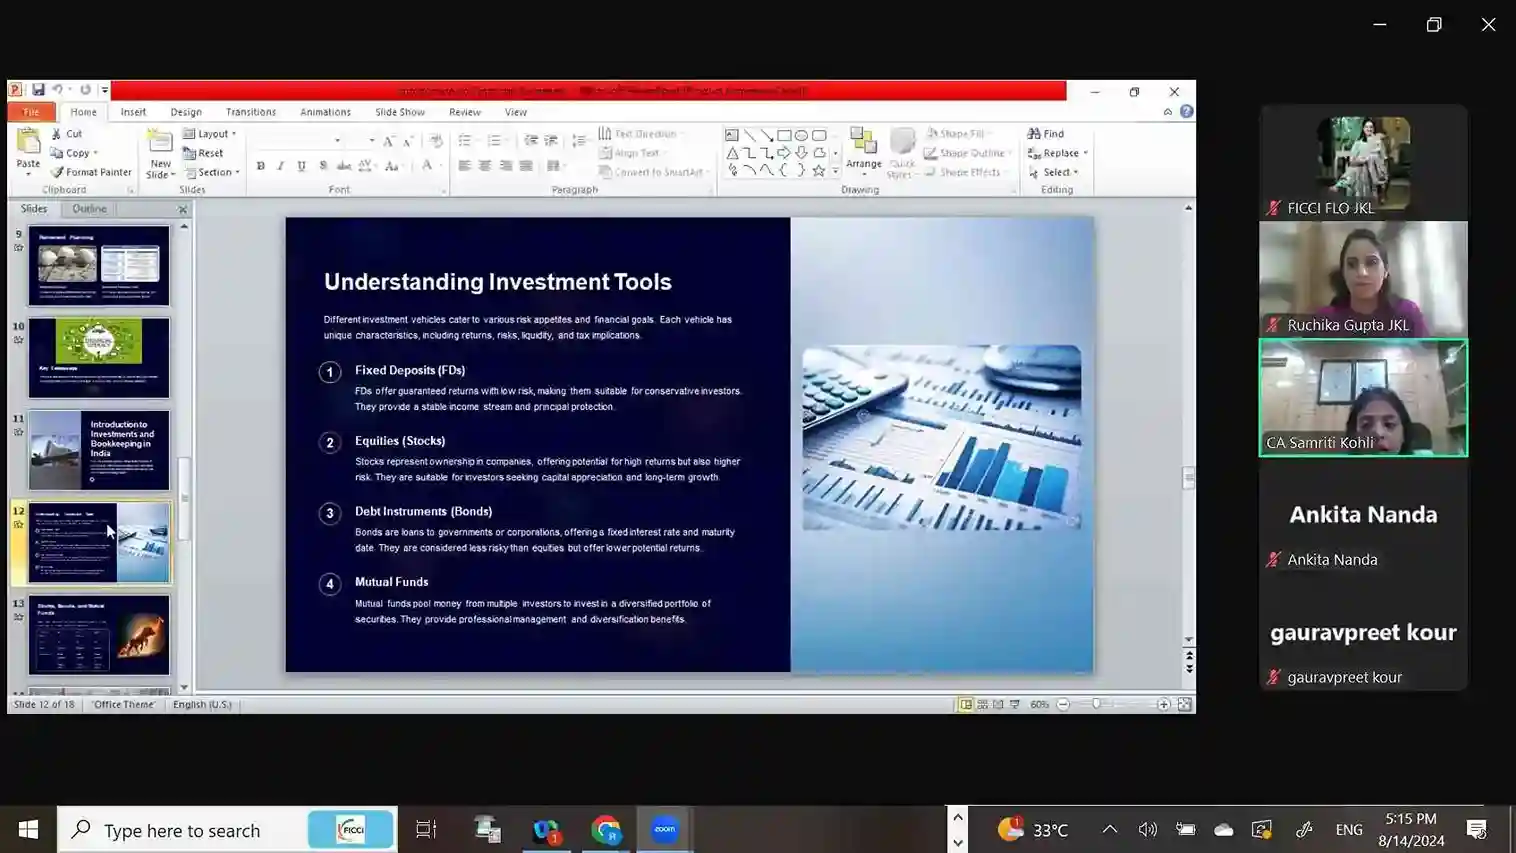The height and width of the screenshot is (853, 1516).
Task: Click the Cut button
Action: click(67, 134)
